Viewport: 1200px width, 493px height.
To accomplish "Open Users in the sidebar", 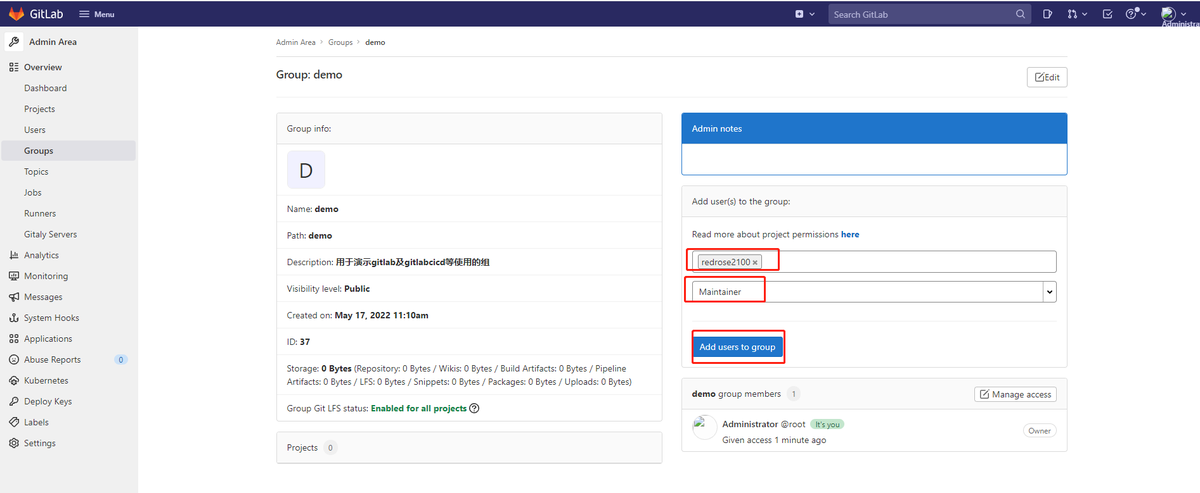I will point(35,130).
